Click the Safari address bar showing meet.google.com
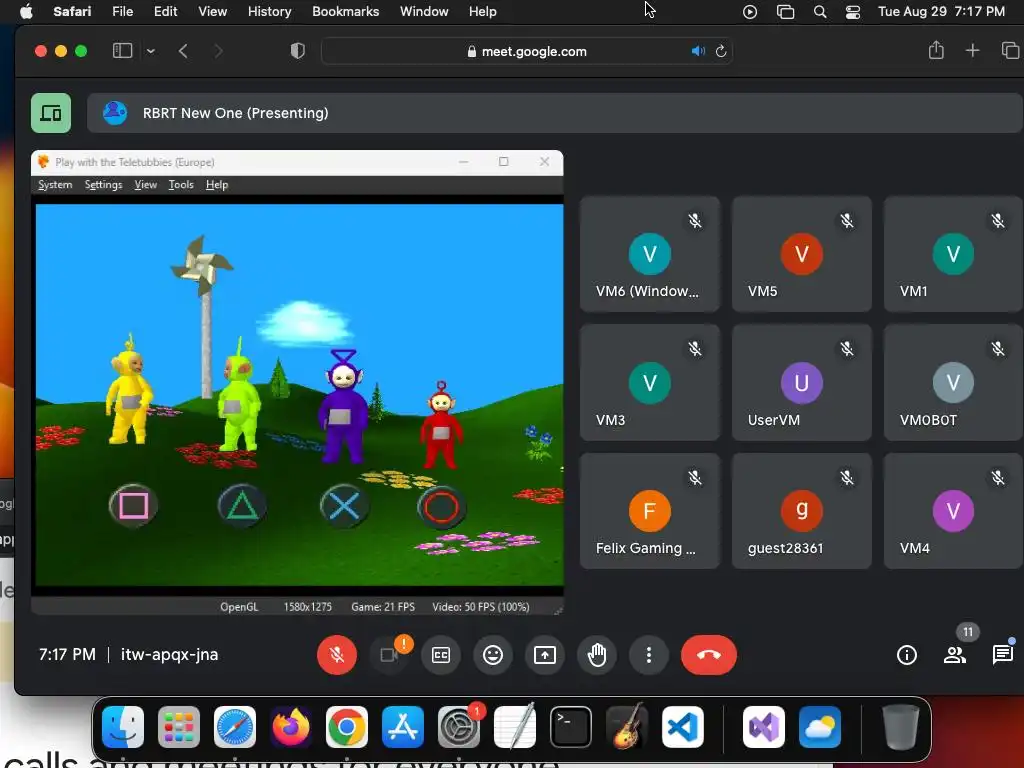Image resolution: width=1024 pixels, height=768 pixels. click(526, 52)
